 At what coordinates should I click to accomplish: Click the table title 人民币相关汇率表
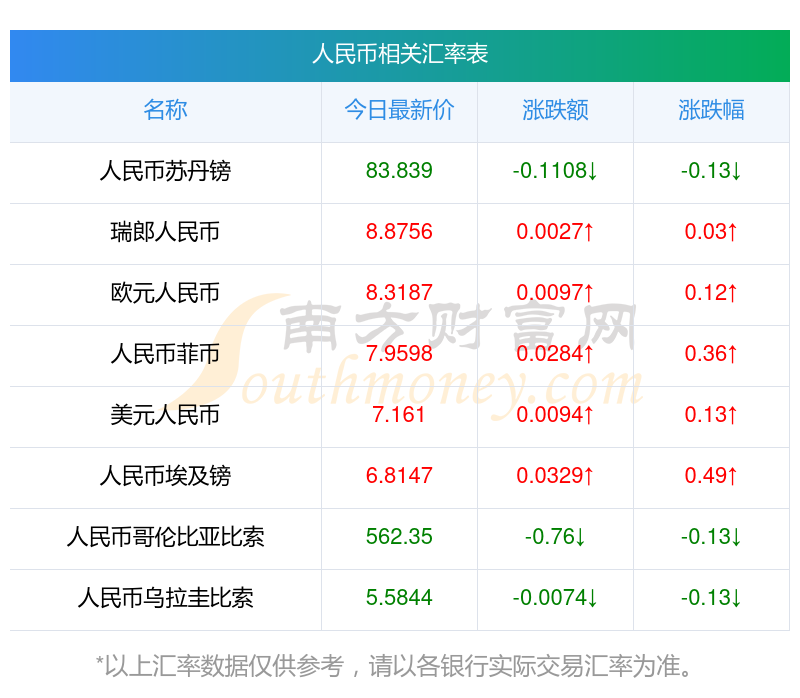click(x=400, y=54)
